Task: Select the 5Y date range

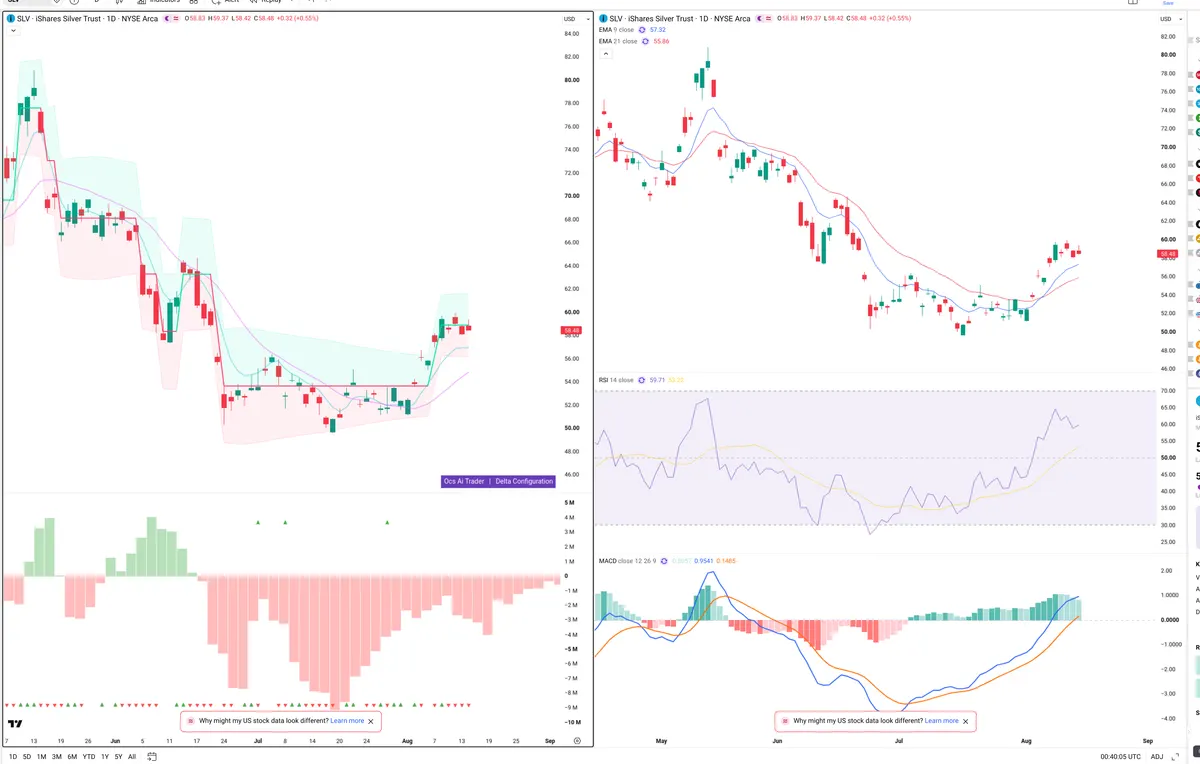Action: (119, 757)
